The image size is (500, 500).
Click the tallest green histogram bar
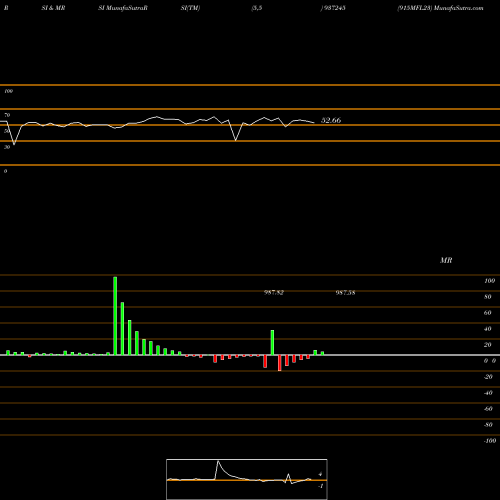115,316
